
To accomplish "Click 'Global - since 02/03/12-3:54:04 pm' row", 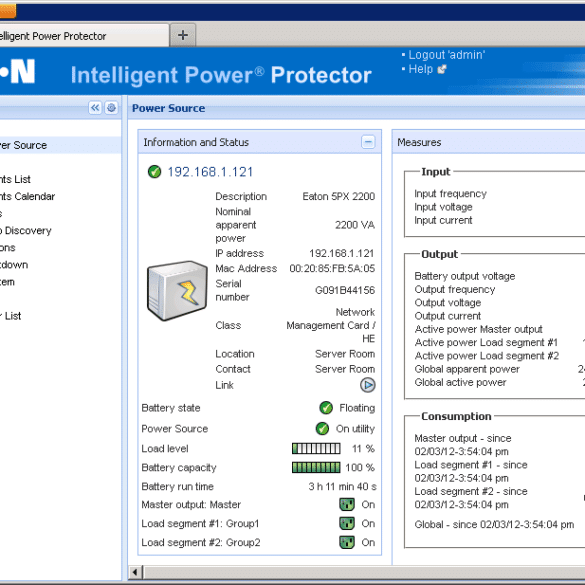I will [x=494, y=524].
